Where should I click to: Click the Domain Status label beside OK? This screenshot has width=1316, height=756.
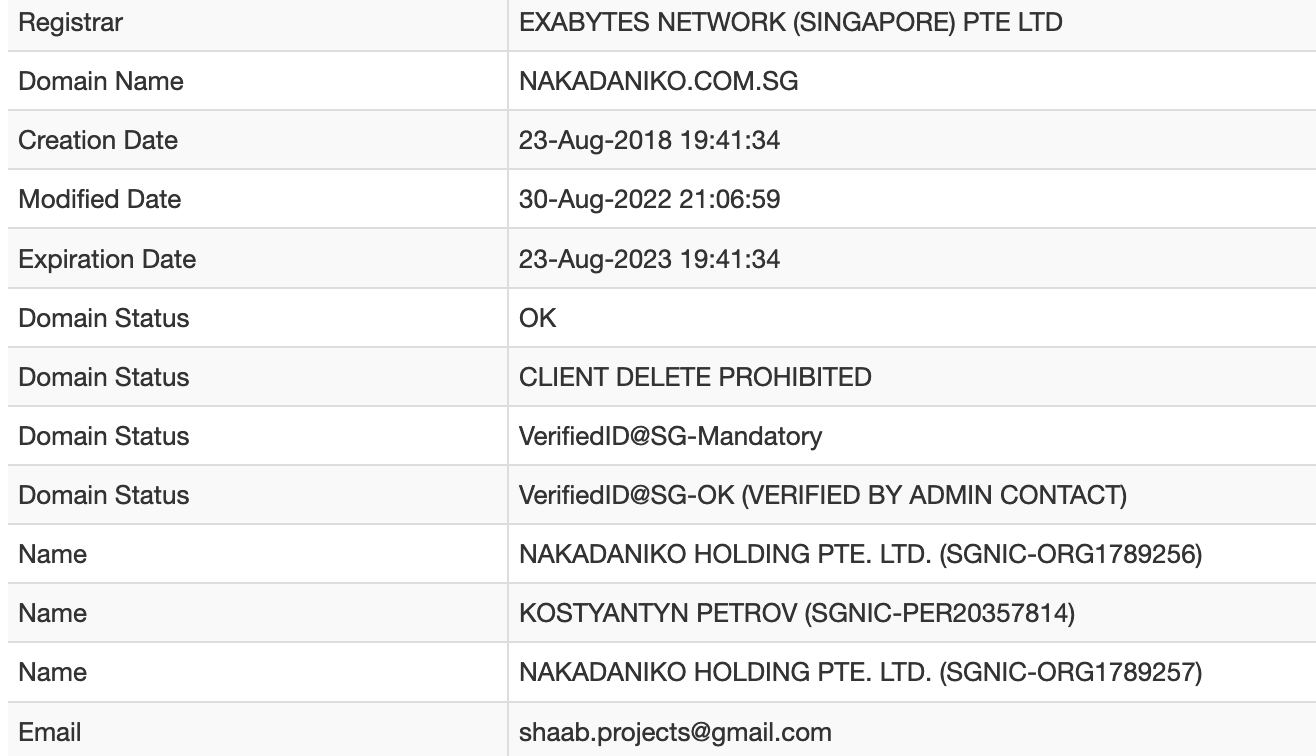pos(104,318)
